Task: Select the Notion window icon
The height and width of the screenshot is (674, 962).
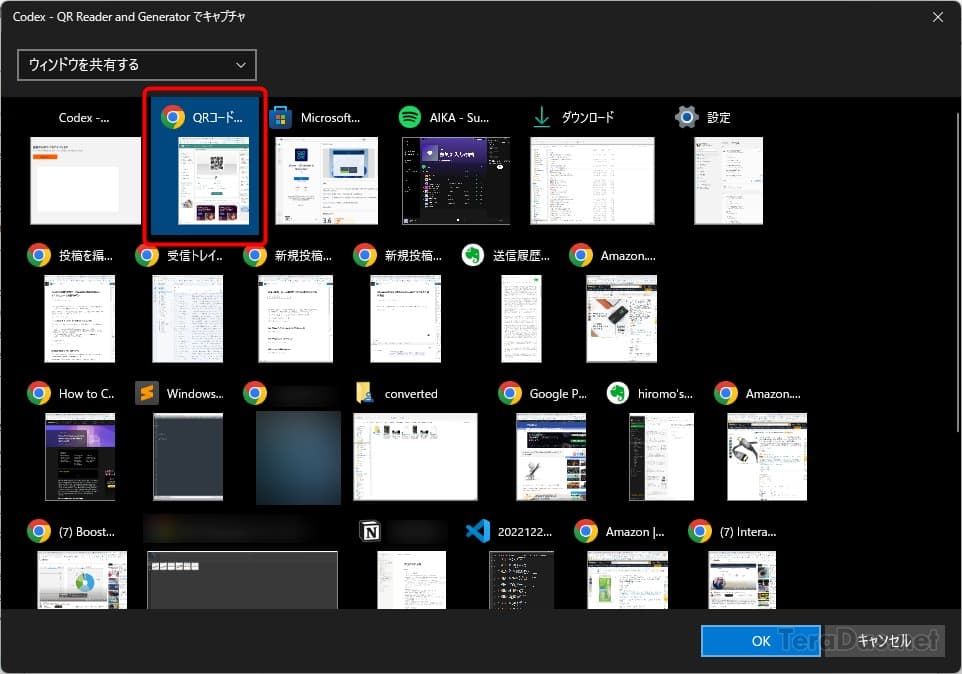Action: click(x=370, y=531)
